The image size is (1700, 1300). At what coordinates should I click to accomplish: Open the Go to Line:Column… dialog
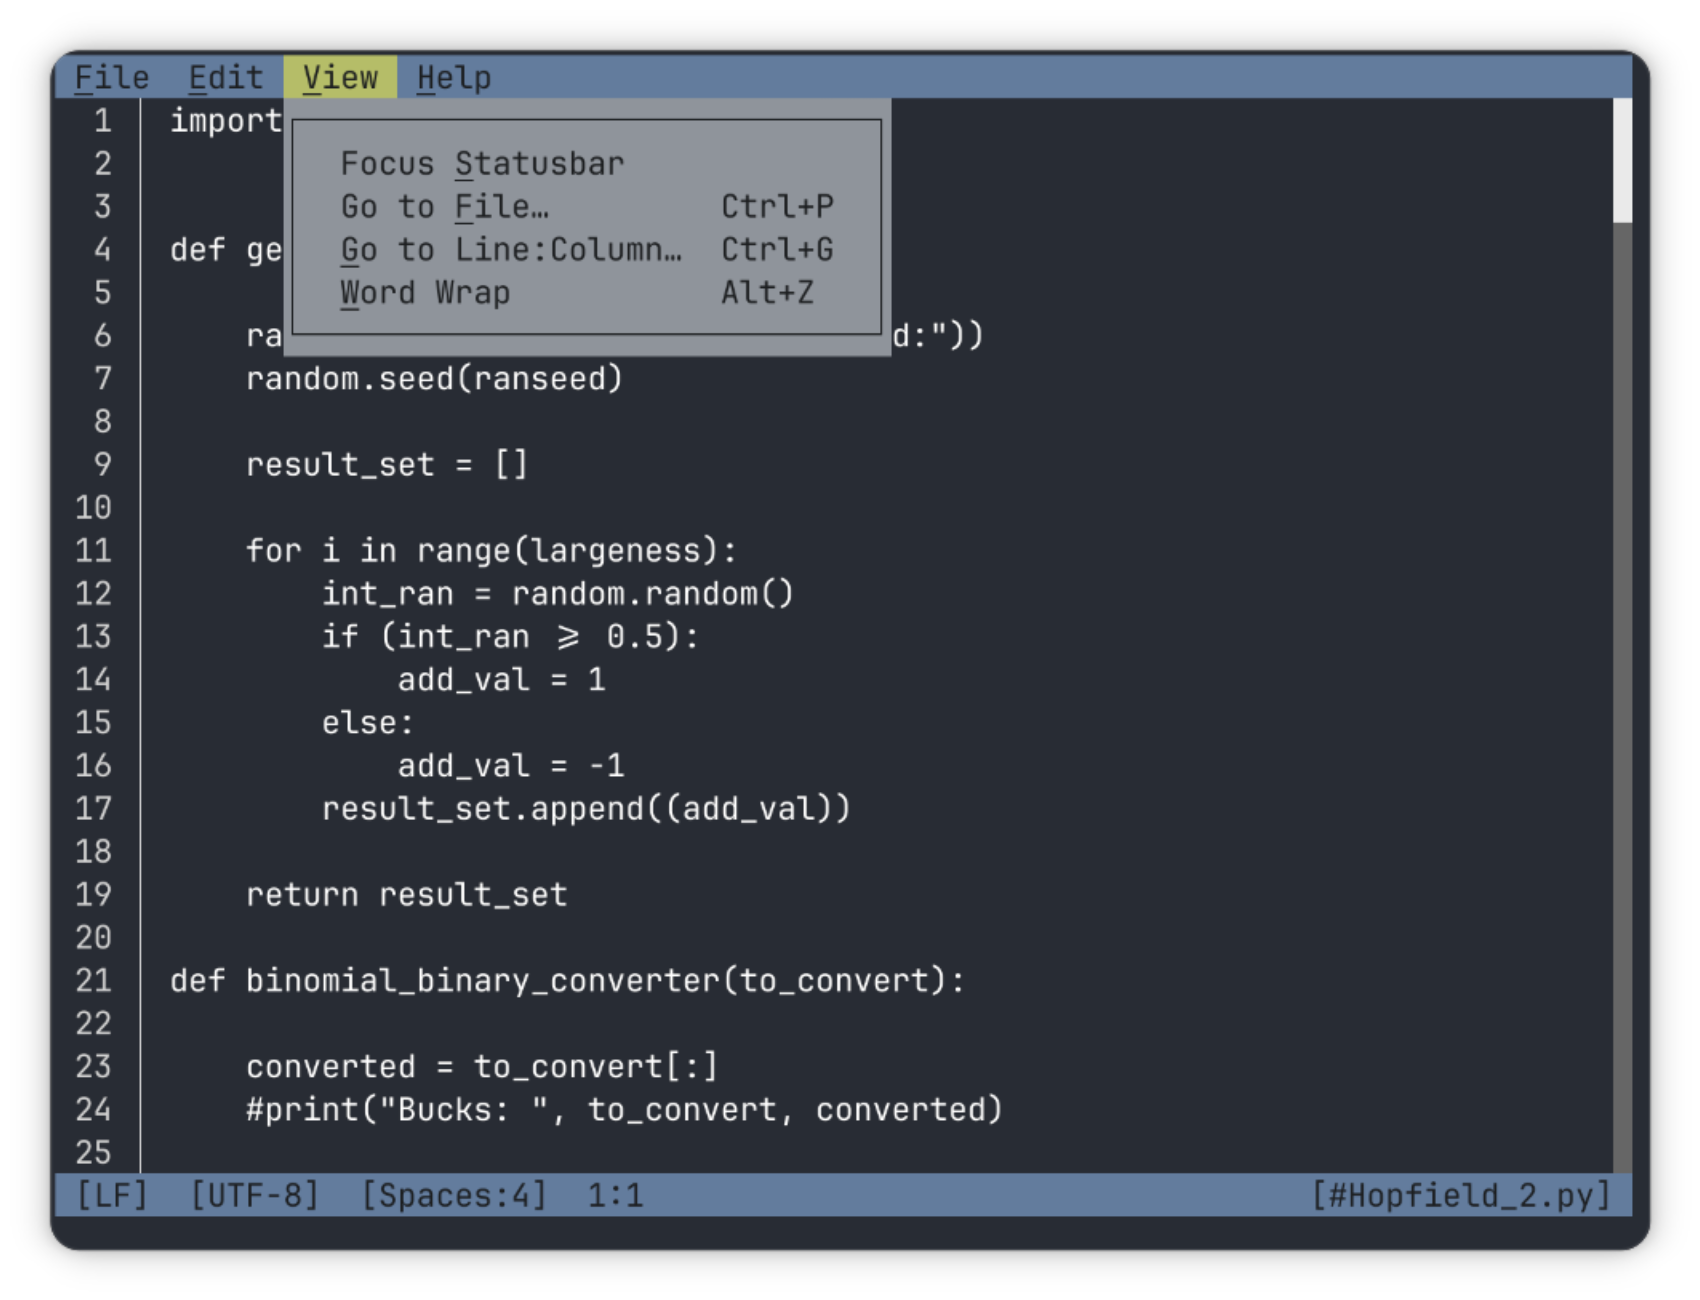(512, 249)
